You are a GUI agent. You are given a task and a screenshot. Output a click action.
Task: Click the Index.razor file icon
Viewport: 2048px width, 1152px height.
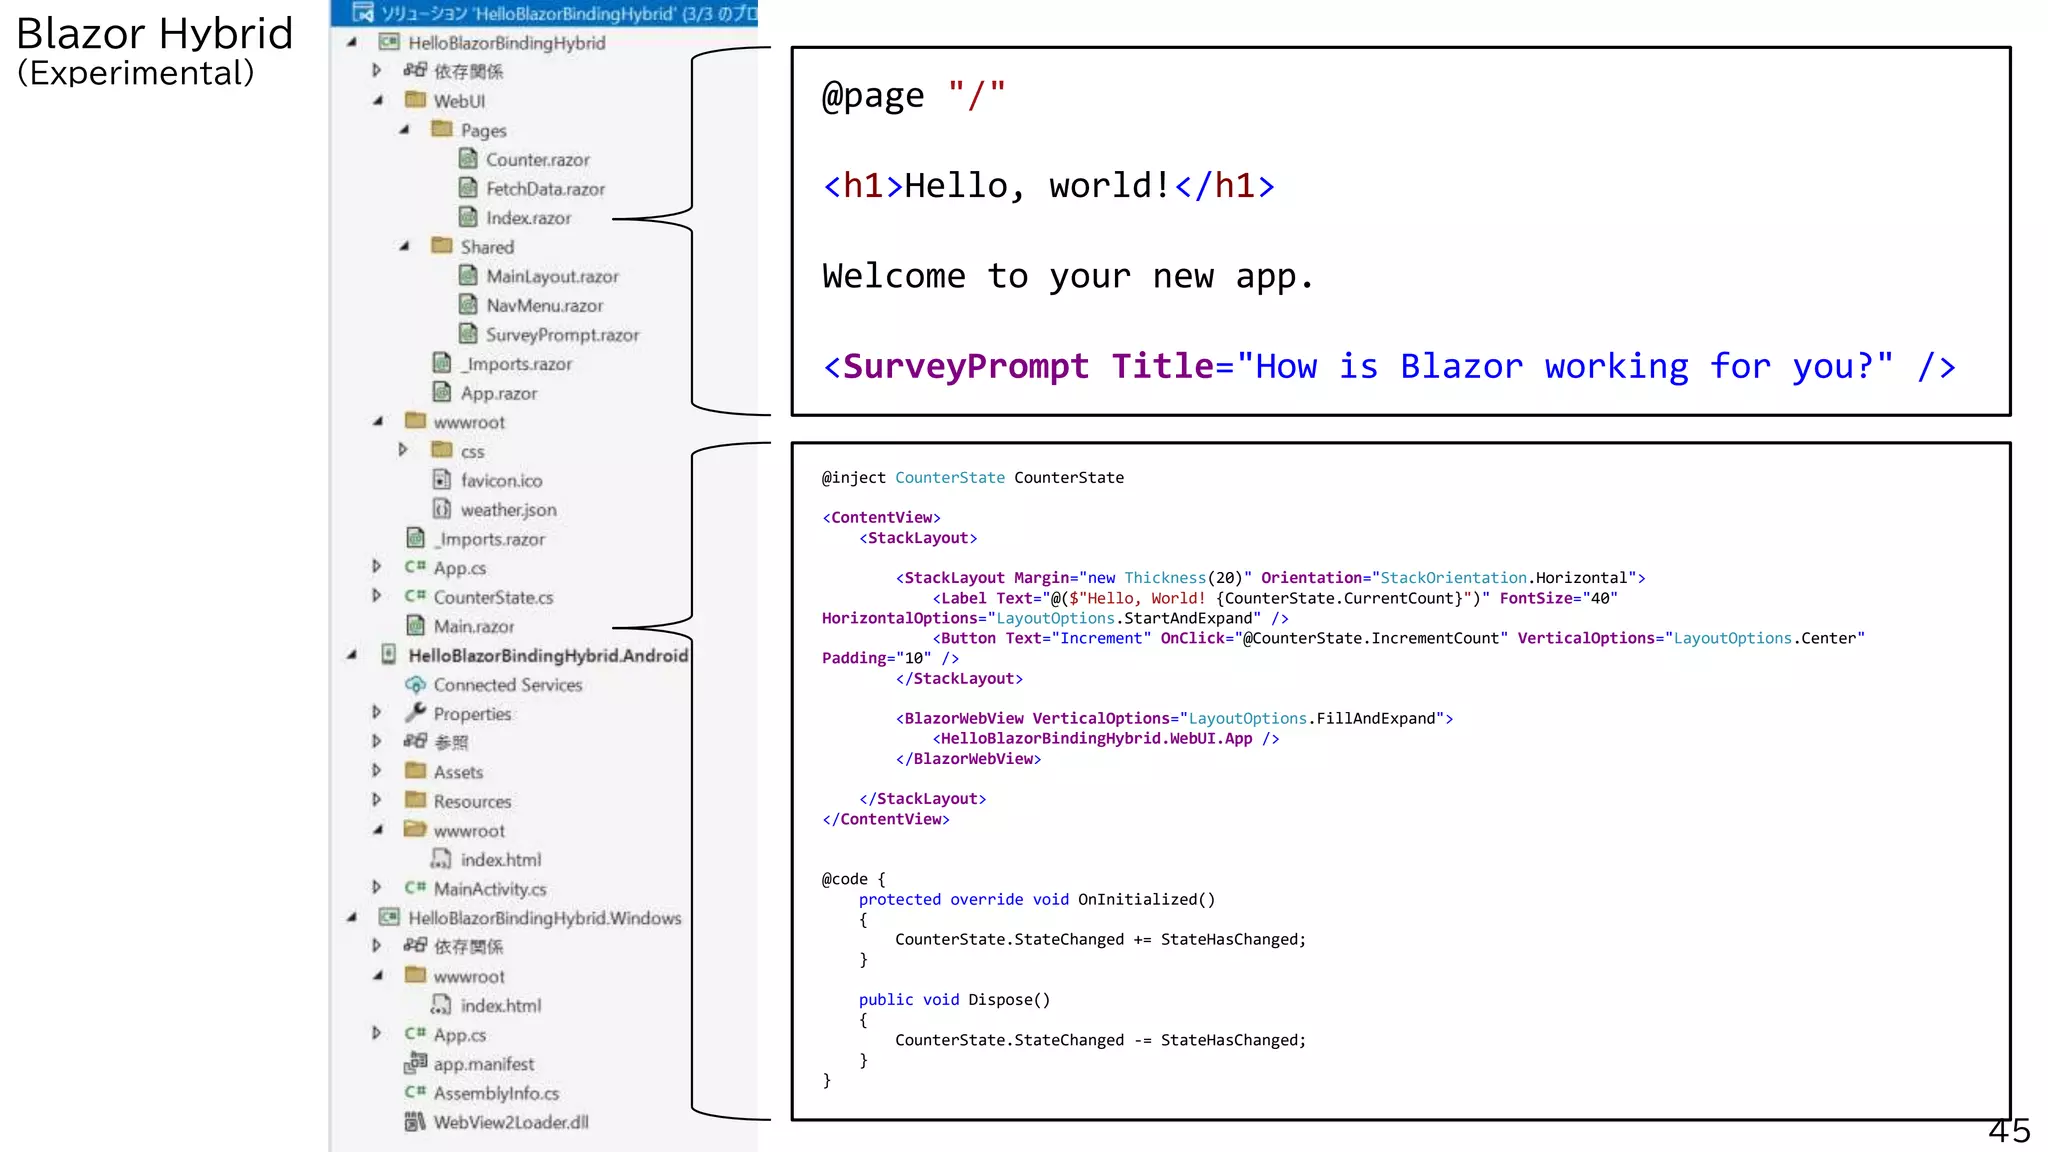click(467, 216)
